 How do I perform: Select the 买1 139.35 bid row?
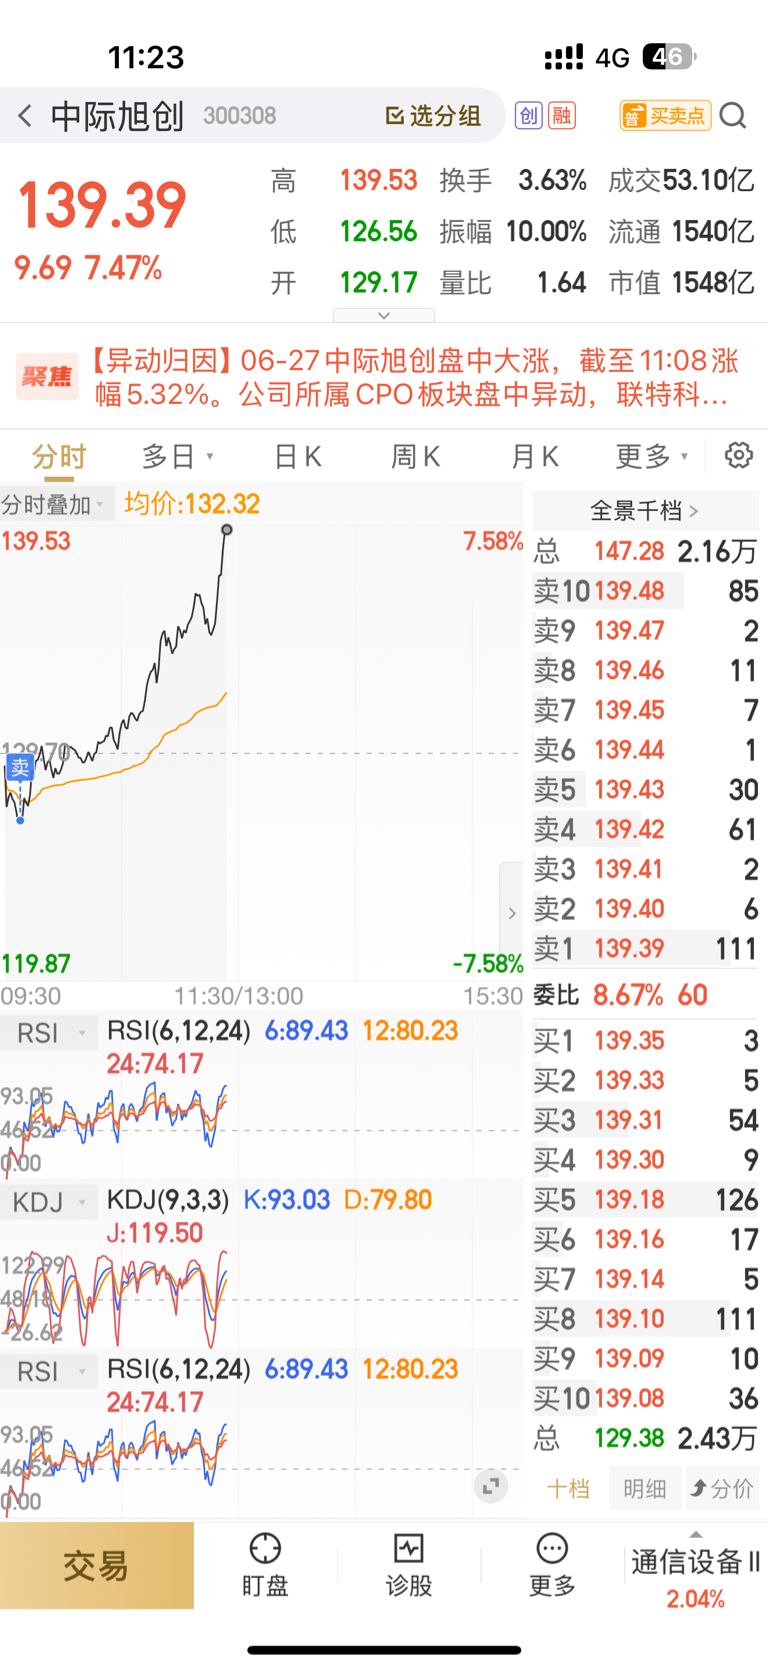[645, 1041]
